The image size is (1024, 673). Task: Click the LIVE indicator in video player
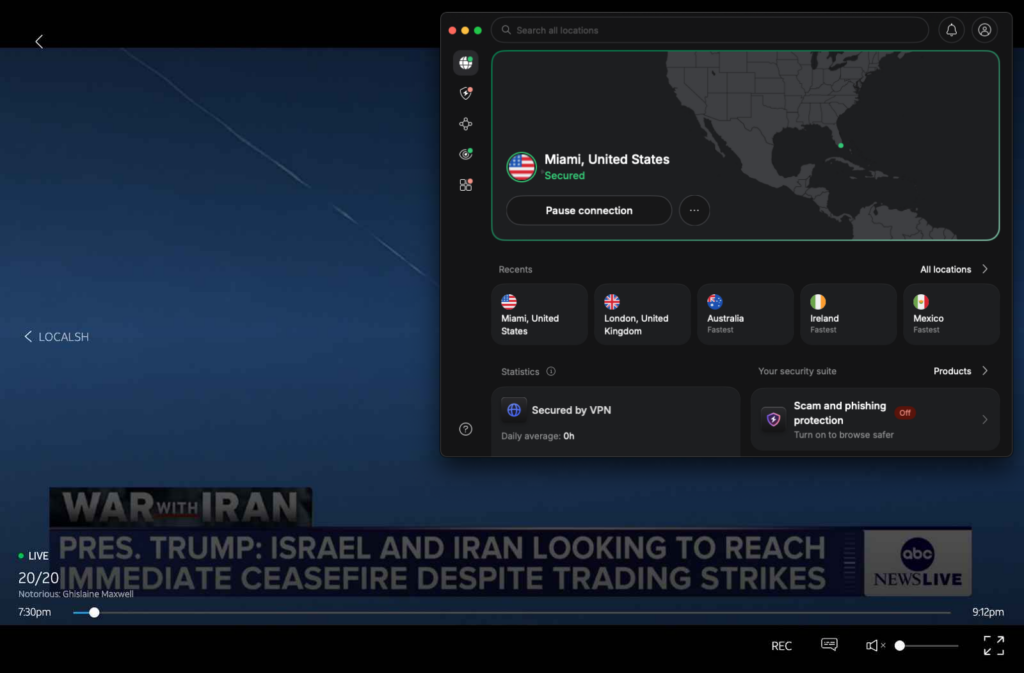coord(33,556)
